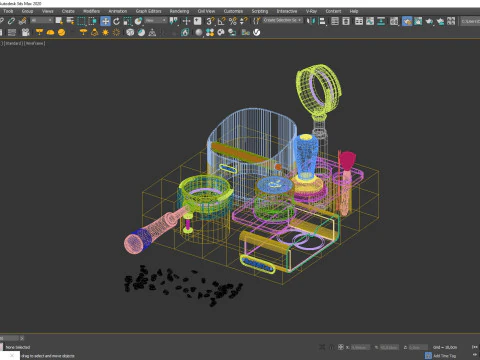Show the Ribbon toggle icon

tap(359, 21)
